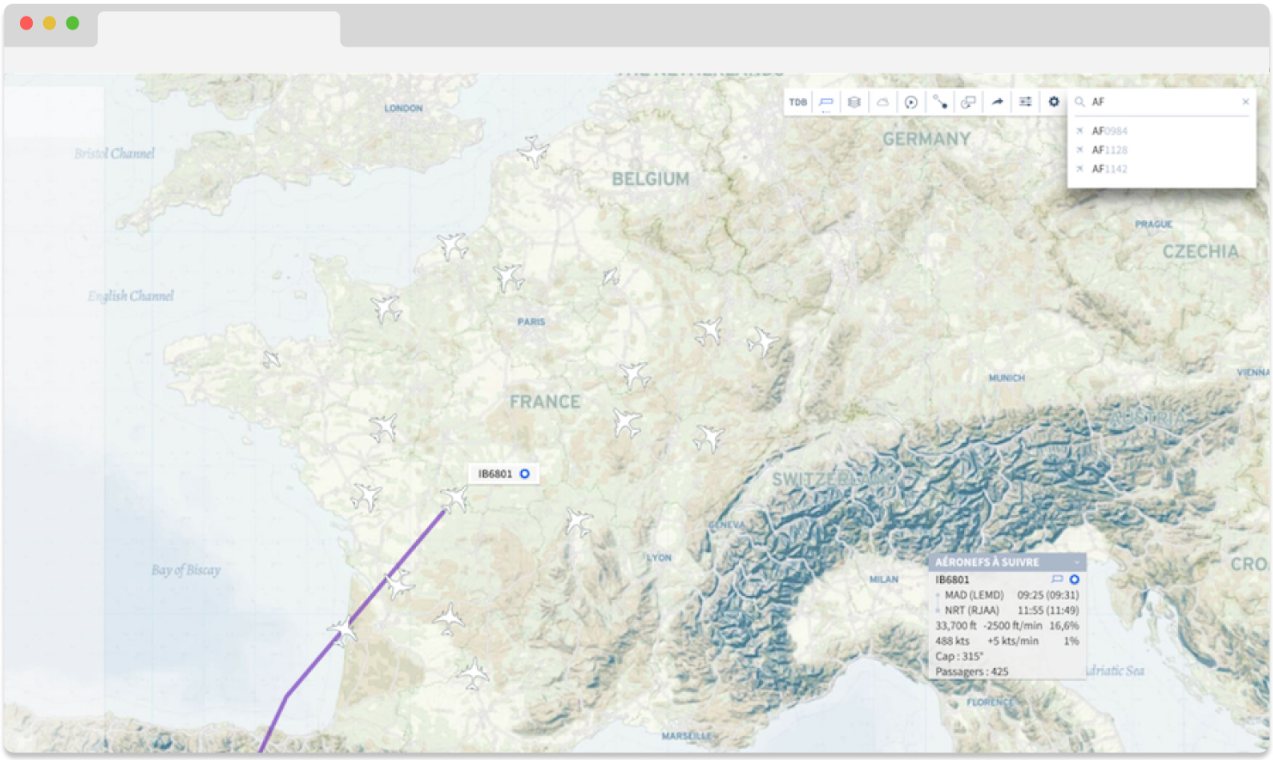Click the Passagers : 425 line
The width and height of the screenshot is (1273, 760).
pyautogui.click(x=972, y=672)
